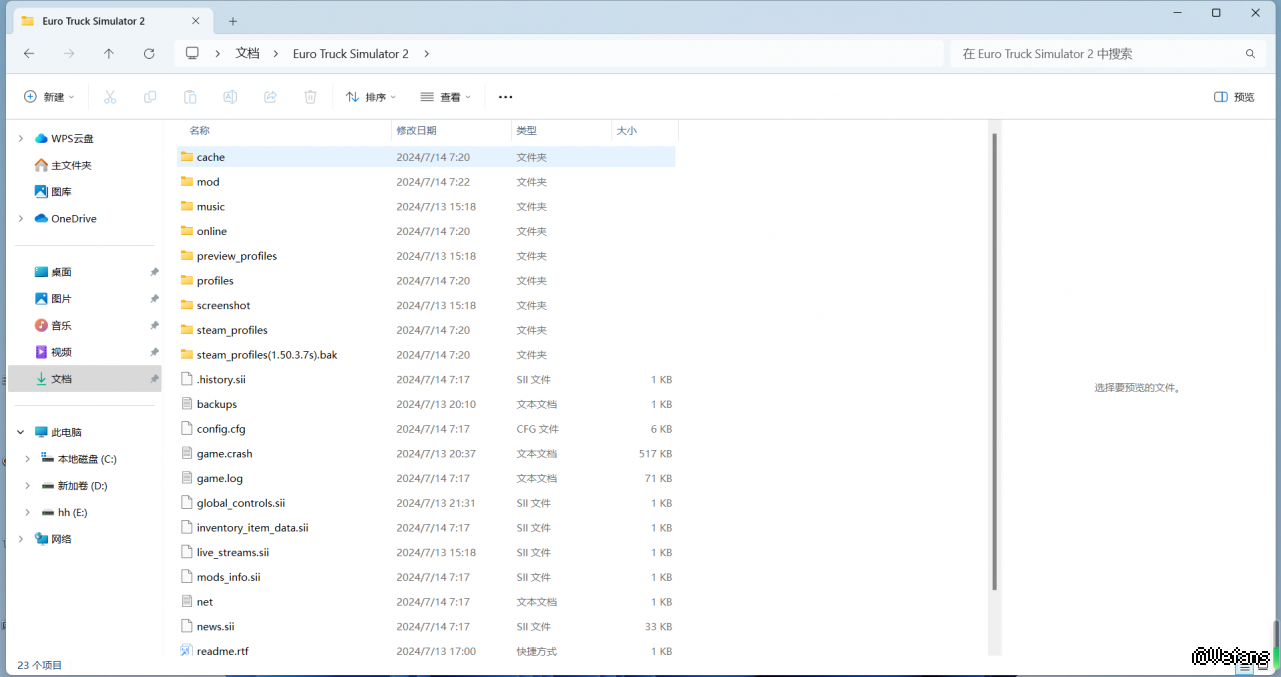Click the Cut scissors icon in toolbar
Image resolution: width=1281 pixels, height=677 pixels.
click(110, 97)
